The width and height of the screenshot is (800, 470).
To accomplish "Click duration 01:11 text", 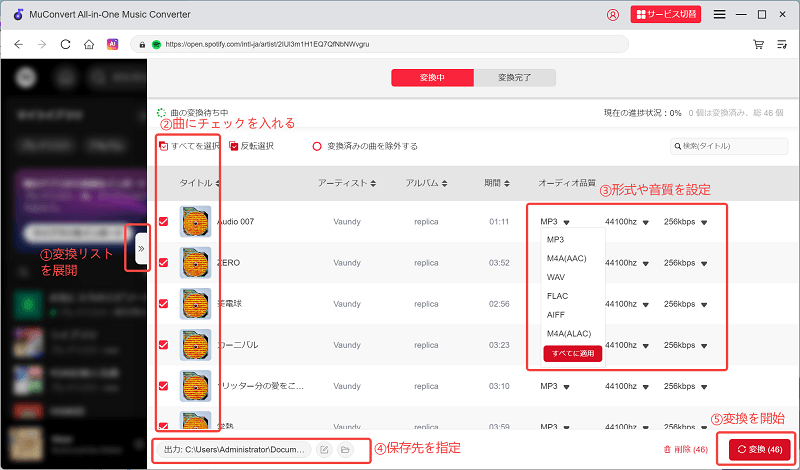I will pyautogui.click(x=499, y=221).
